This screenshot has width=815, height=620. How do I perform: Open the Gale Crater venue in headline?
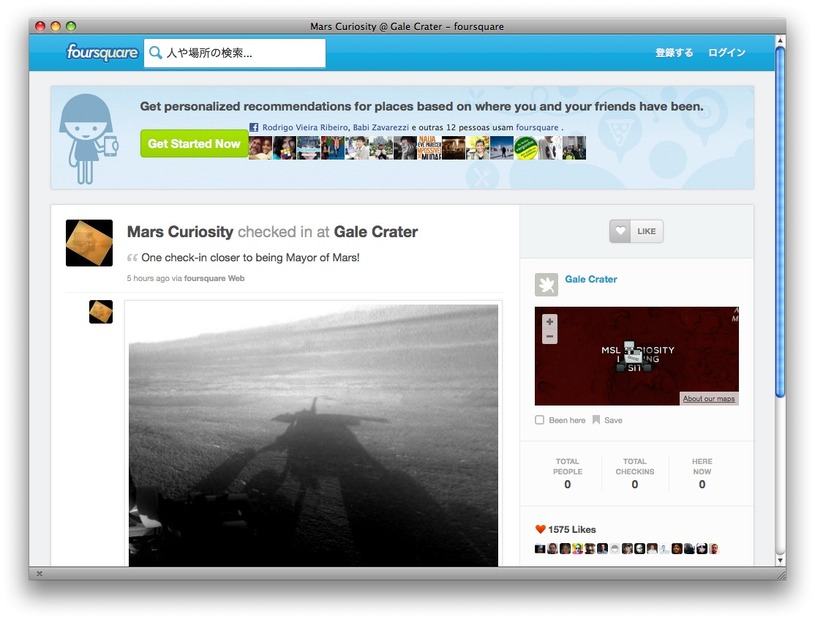376,232
